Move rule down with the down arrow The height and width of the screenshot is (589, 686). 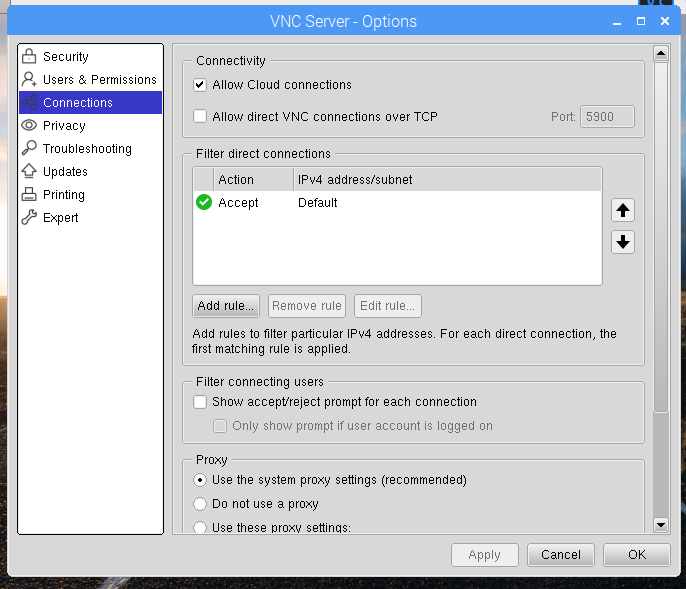tap(623, 242)
